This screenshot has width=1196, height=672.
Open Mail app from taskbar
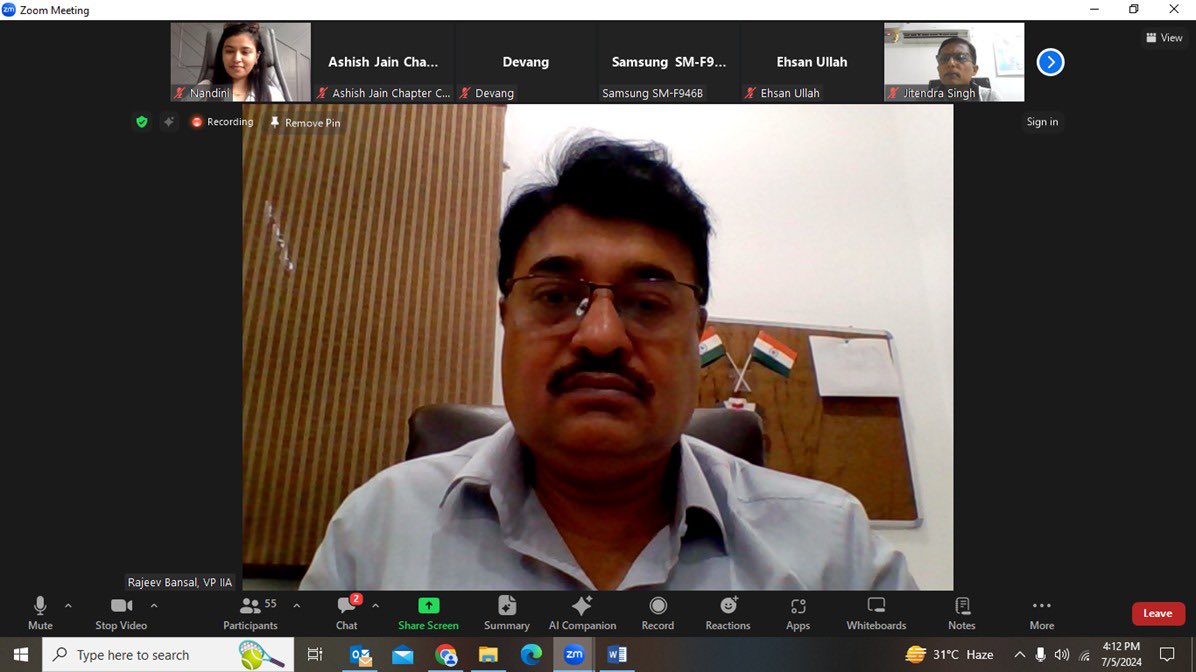point(403,654)
